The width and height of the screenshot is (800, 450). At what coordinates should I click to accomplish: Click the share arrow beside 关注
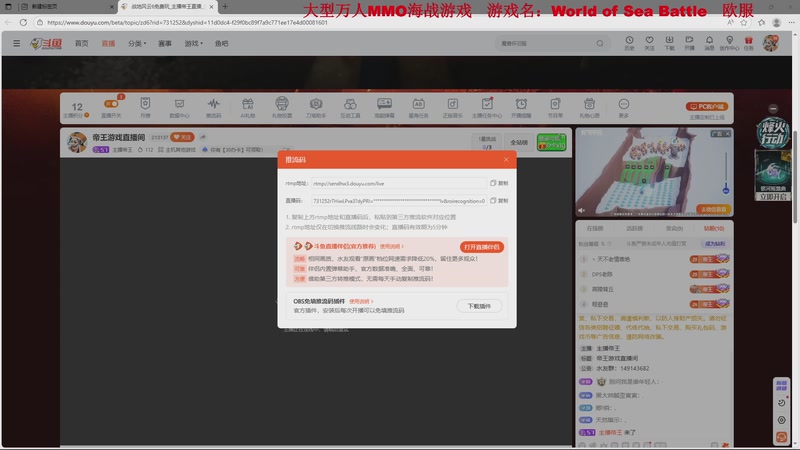[203, 137]
